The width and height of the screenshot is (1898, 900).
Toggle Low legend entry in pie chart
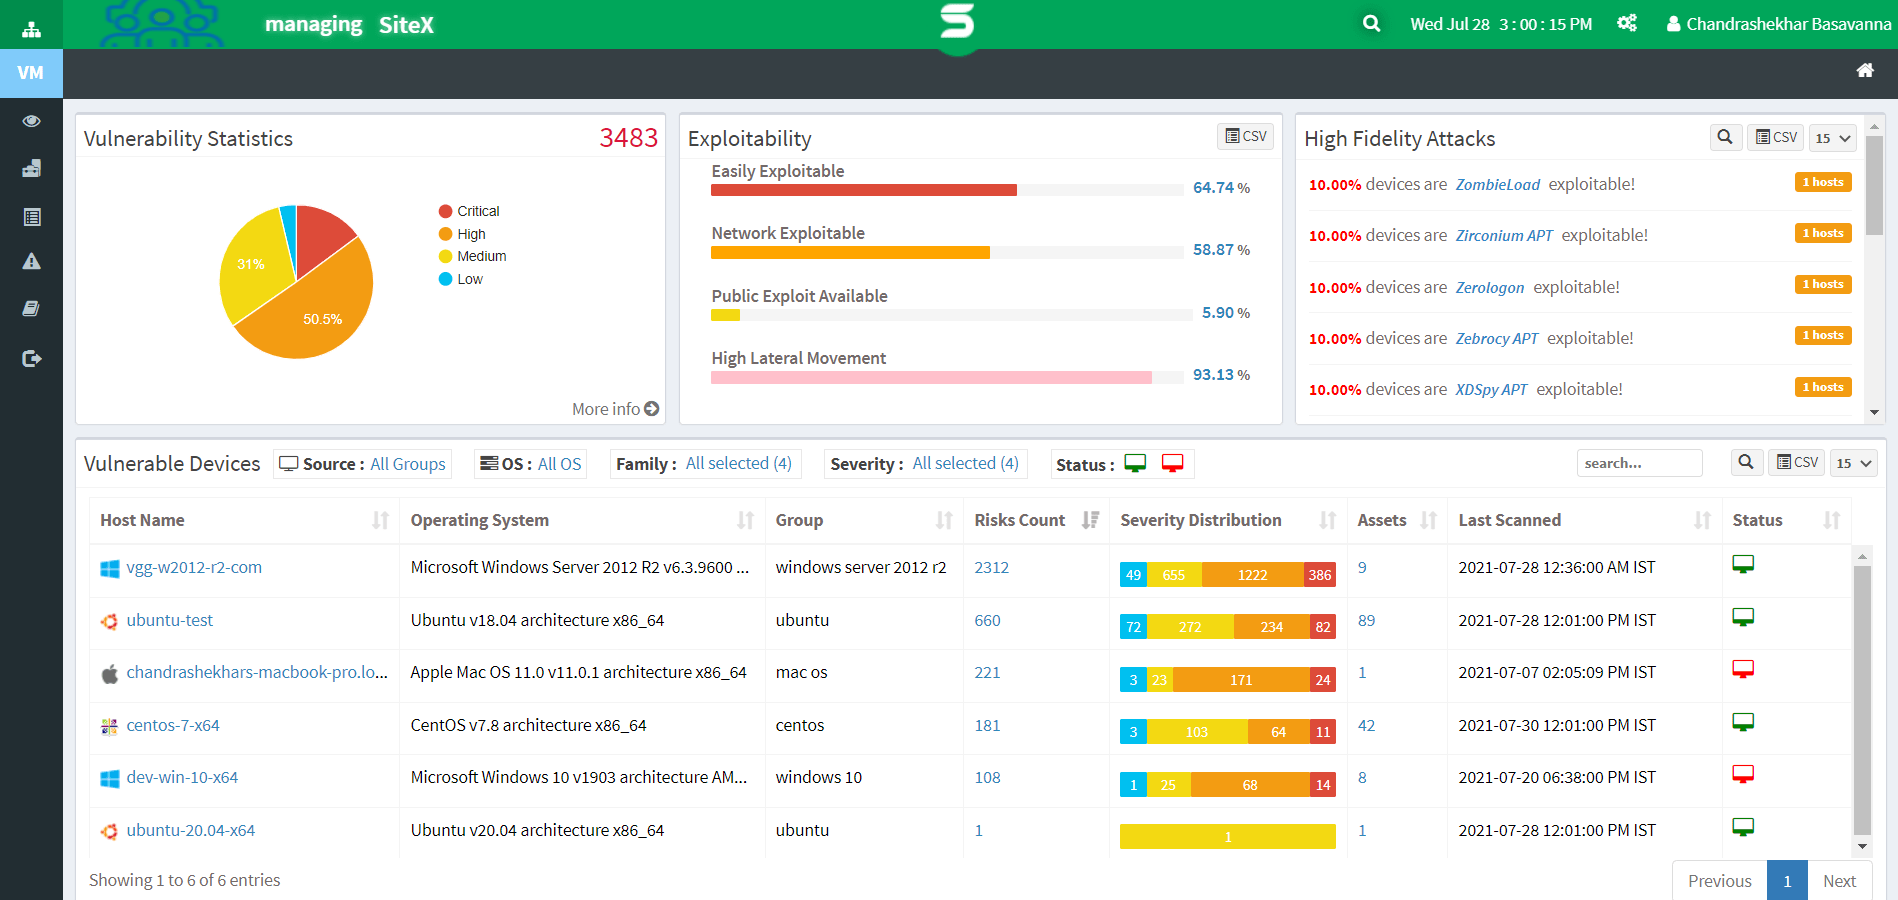click(460, 279)
